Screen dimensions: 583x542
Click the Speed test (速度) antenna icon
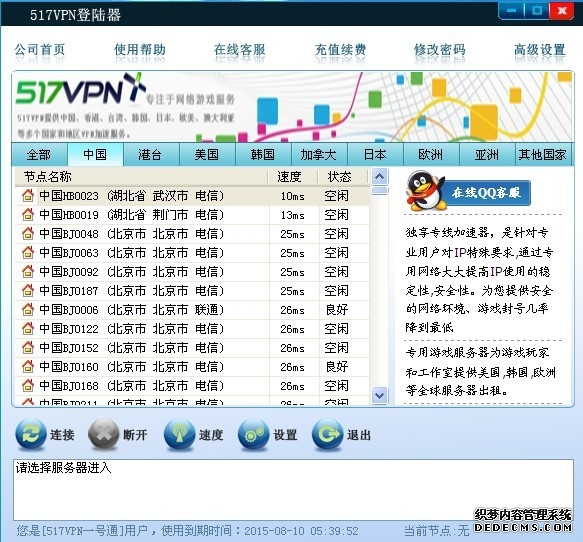[179, 434]
